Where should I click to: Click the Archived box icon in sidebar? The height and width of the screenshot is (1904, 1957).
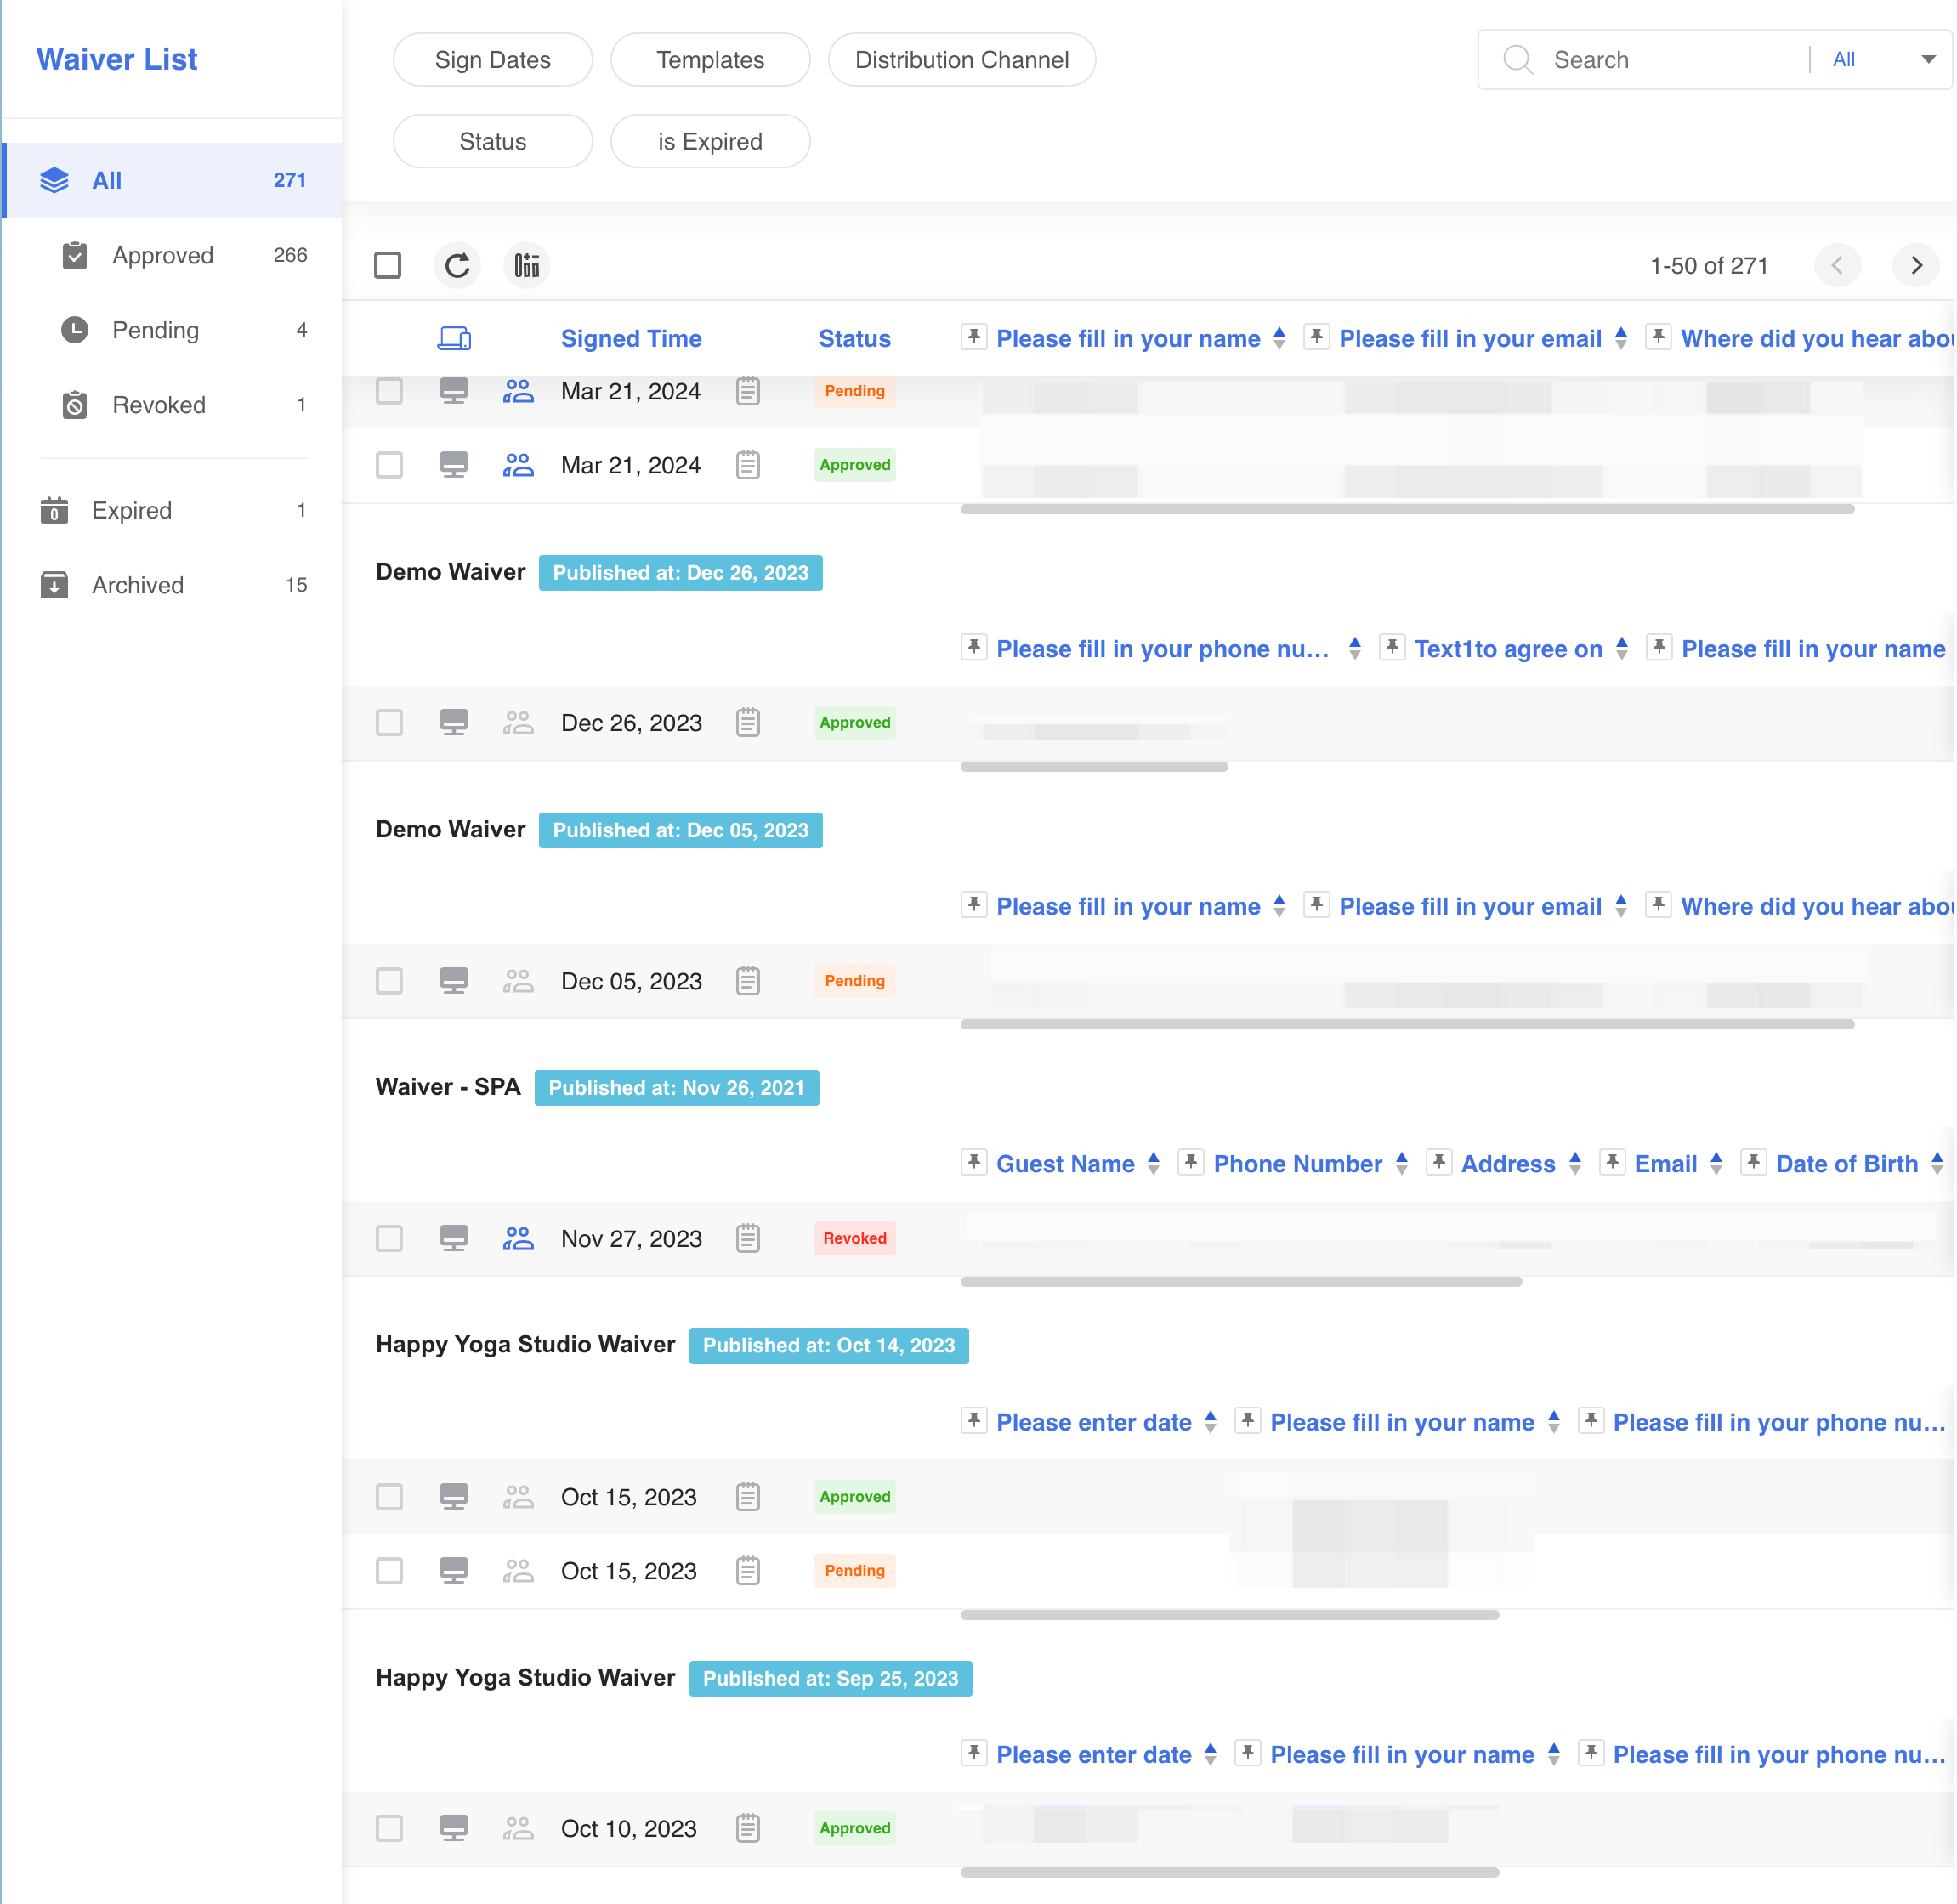click(x=54, y=584)
